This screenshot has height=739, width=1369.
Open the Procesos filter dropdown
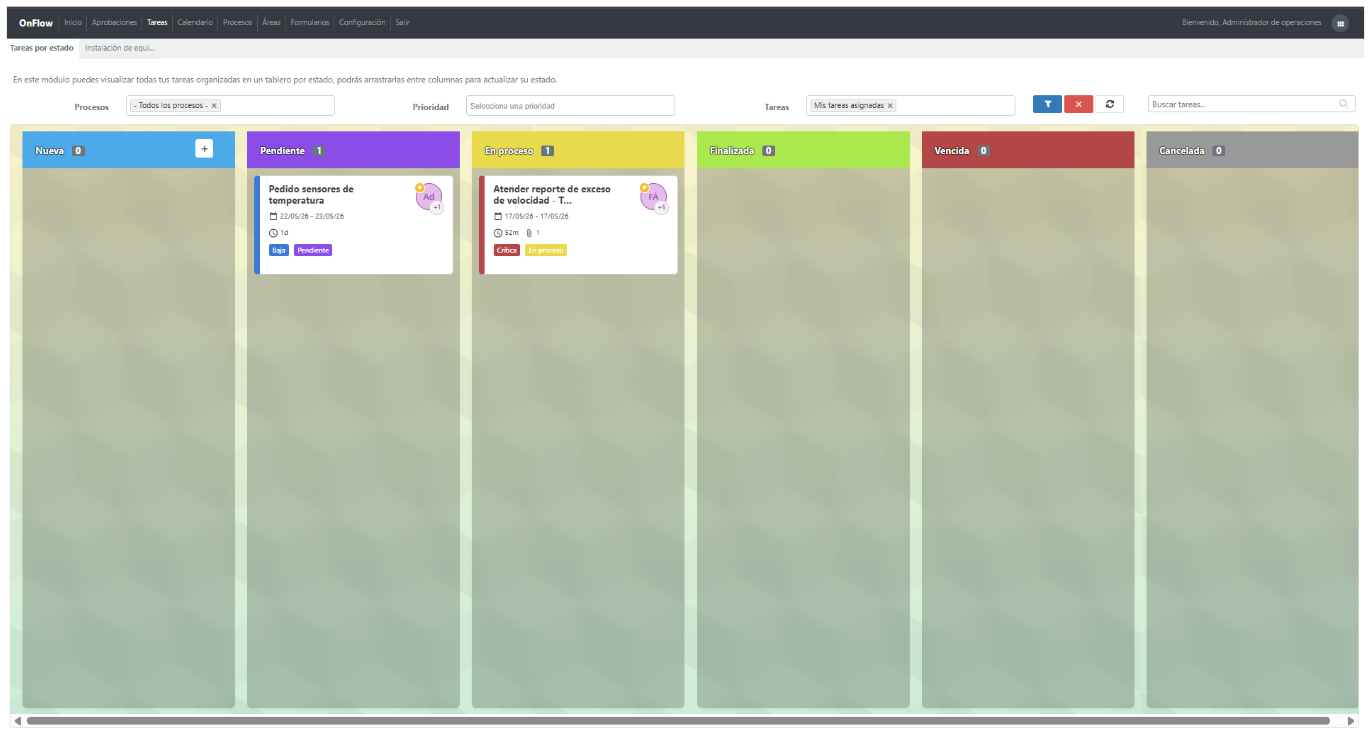[230, 105]
